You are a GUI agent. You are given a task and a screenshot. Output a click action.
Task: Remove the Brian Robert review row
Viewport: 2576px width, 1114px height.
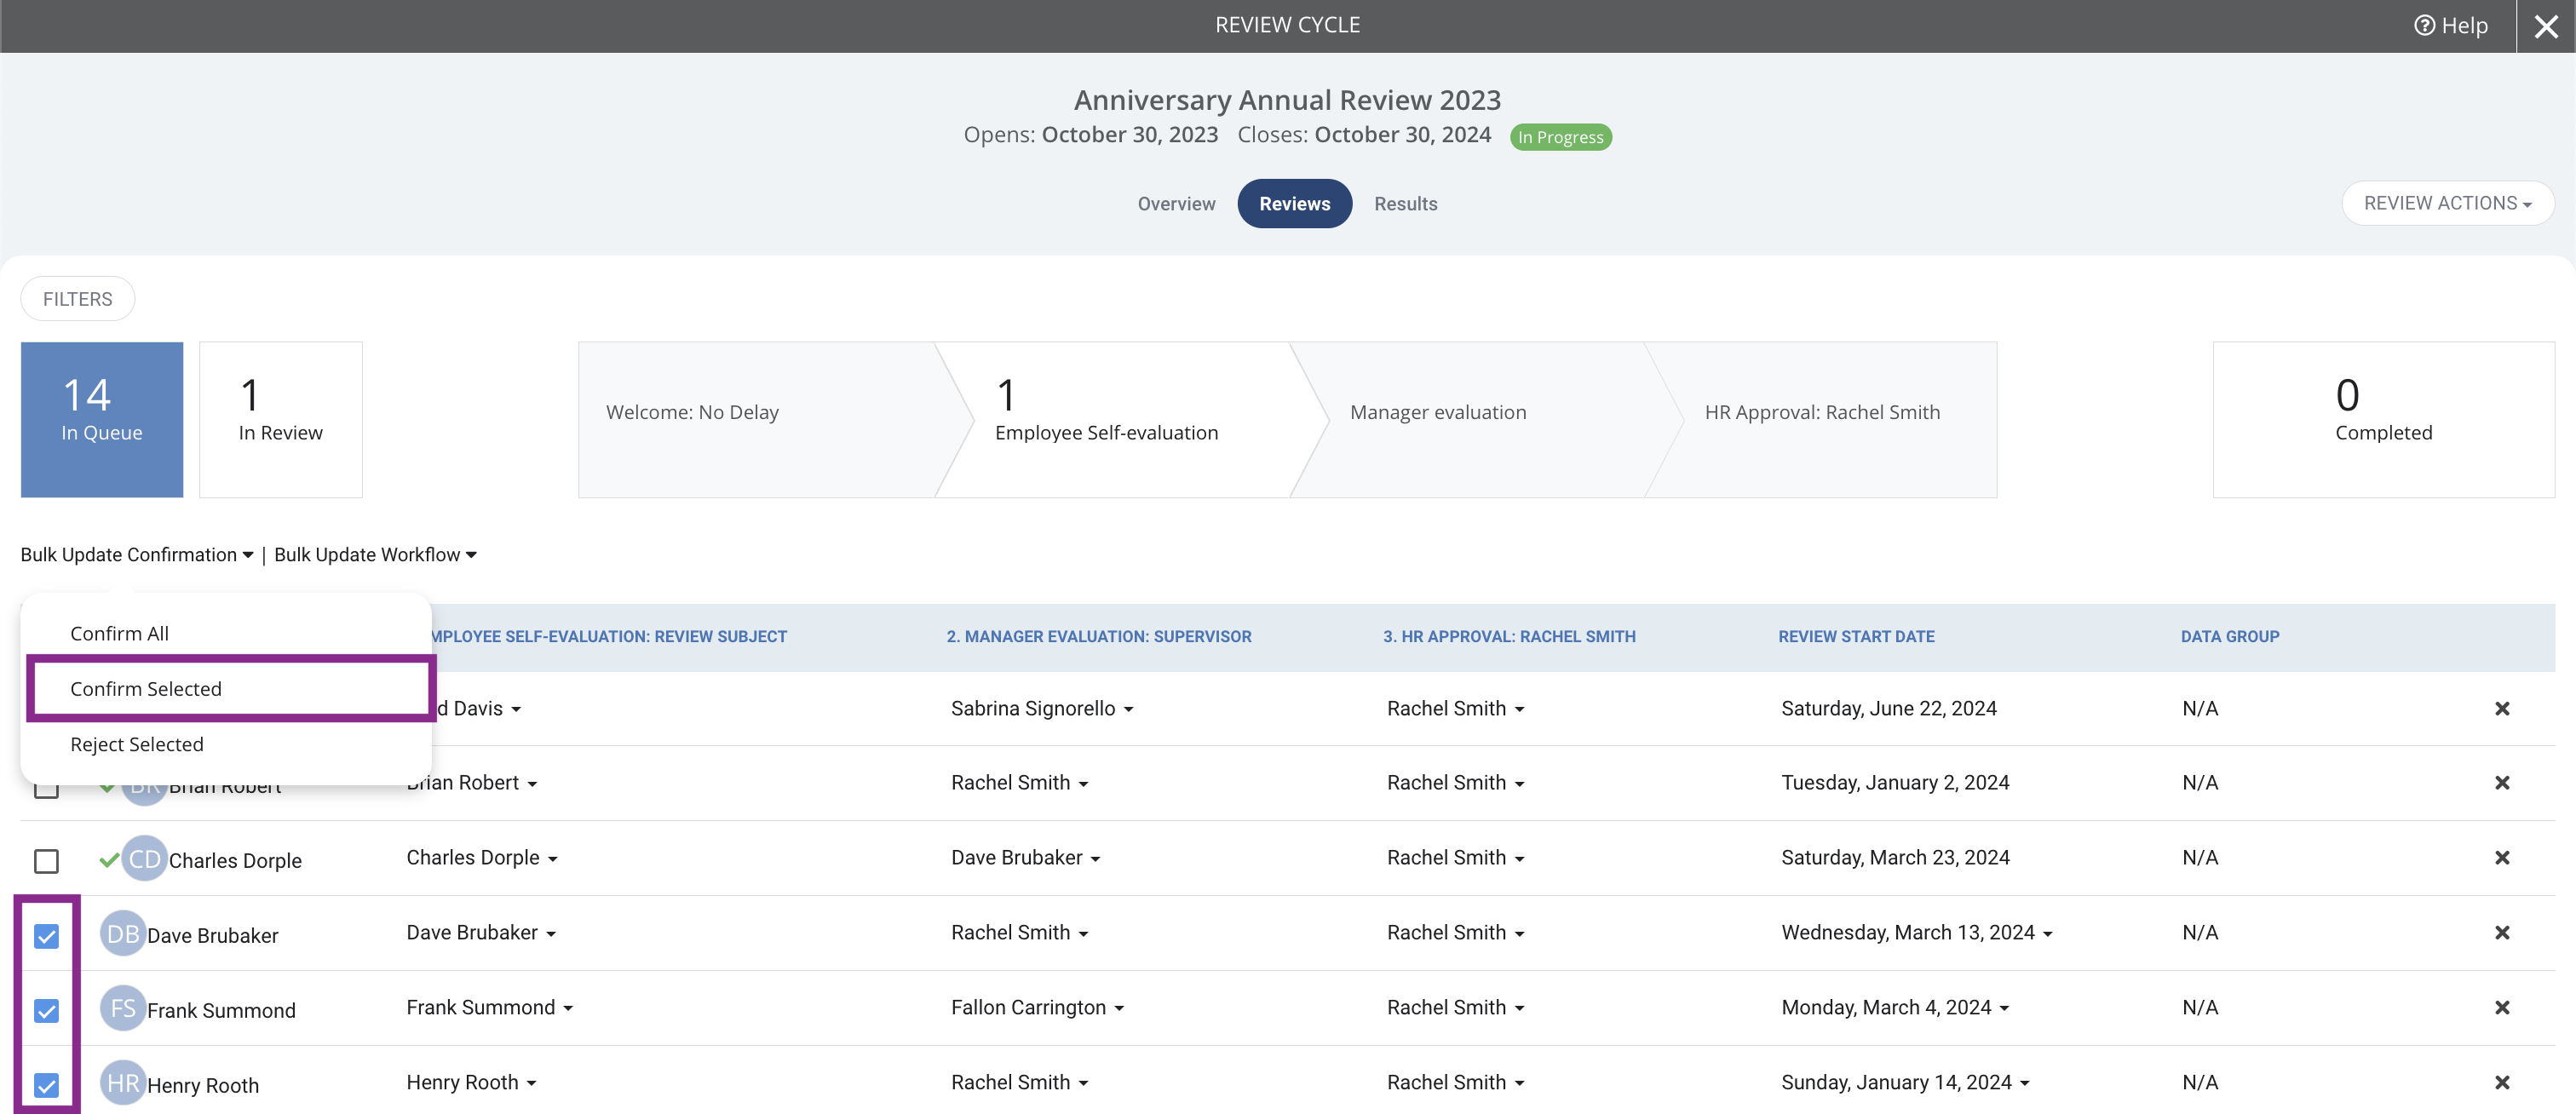coord(2502,783)
